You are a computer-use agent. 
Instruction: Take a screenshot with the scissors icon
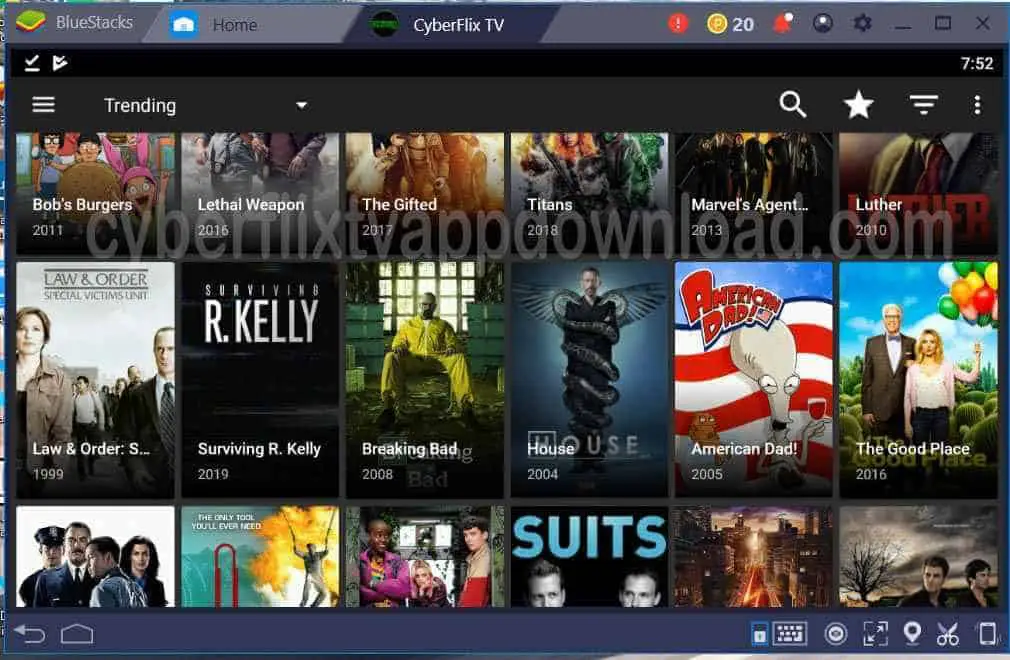(948, 634)
